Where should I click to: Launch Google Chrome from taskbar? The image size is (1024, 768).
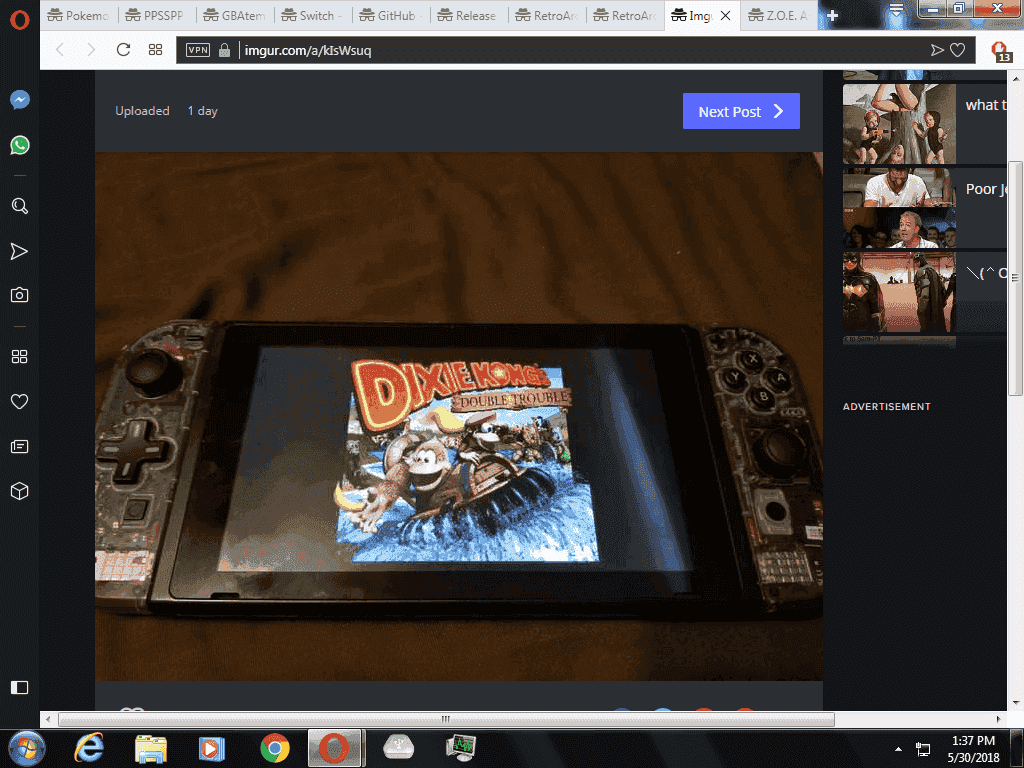(275, 748)
